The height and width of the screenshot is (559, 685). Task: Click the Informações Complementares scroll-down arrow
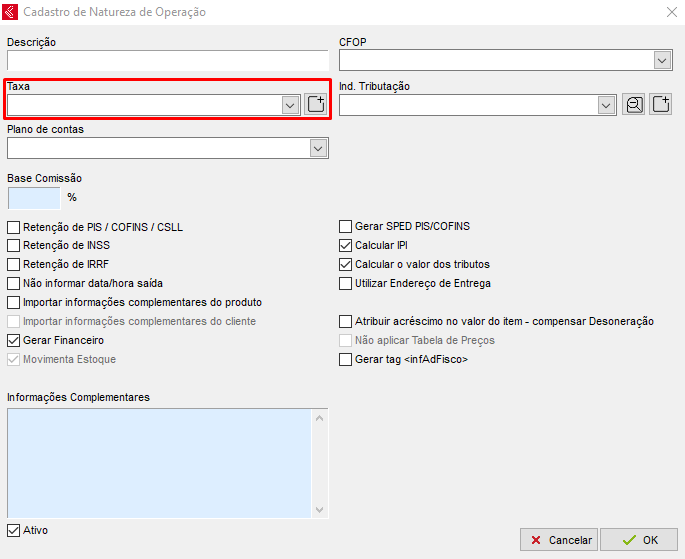pos(320,509)
